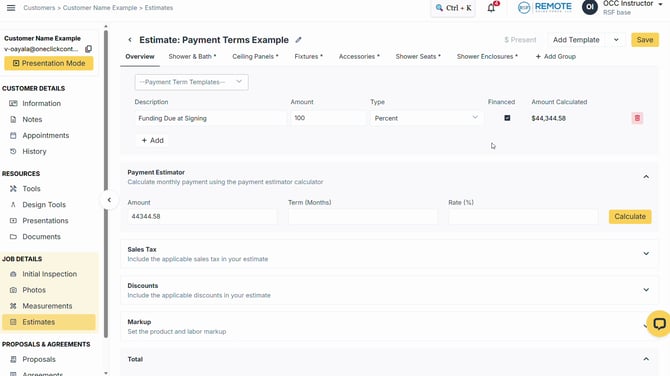Image resolution: width=670 pixels, height=376 pixels.
Task: Open the Measurements icon
Action: point(13,306)
